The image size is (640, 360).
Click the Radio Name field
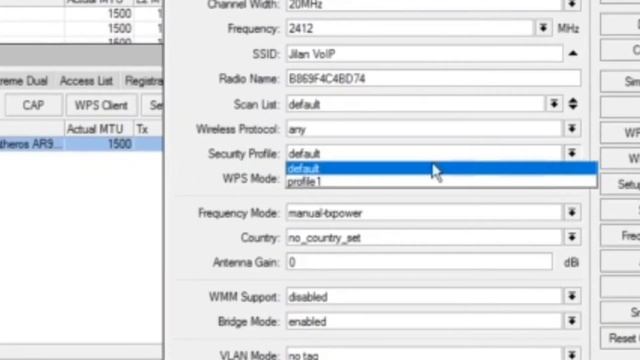[x=433, y=78]
